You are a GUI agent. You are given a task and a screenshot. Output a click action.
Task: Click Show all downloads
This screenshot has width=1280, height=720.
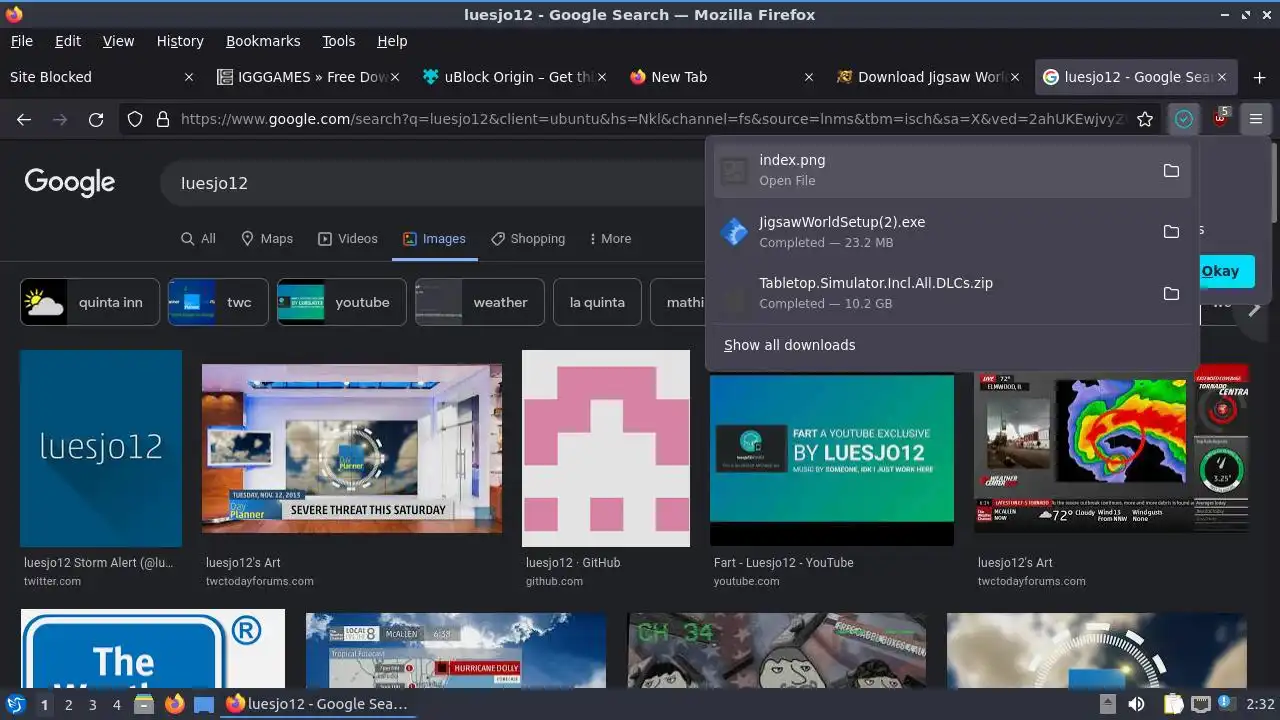pos(790,345)
